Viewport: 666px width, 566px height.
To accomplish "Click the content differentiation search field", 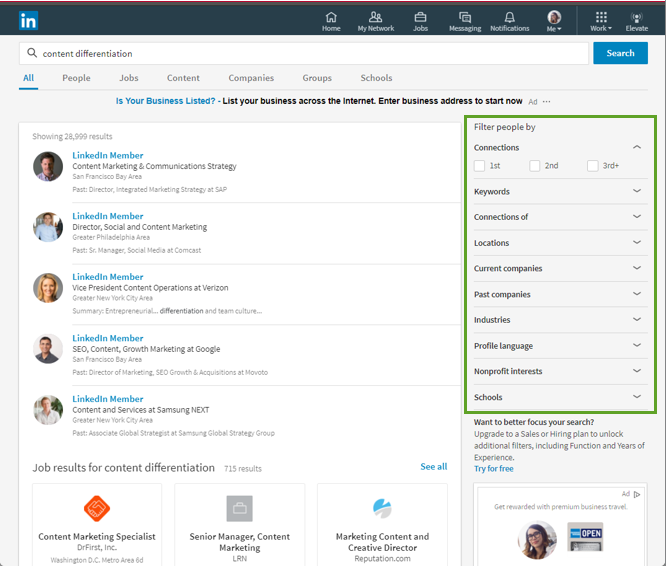I will point(304,54).
